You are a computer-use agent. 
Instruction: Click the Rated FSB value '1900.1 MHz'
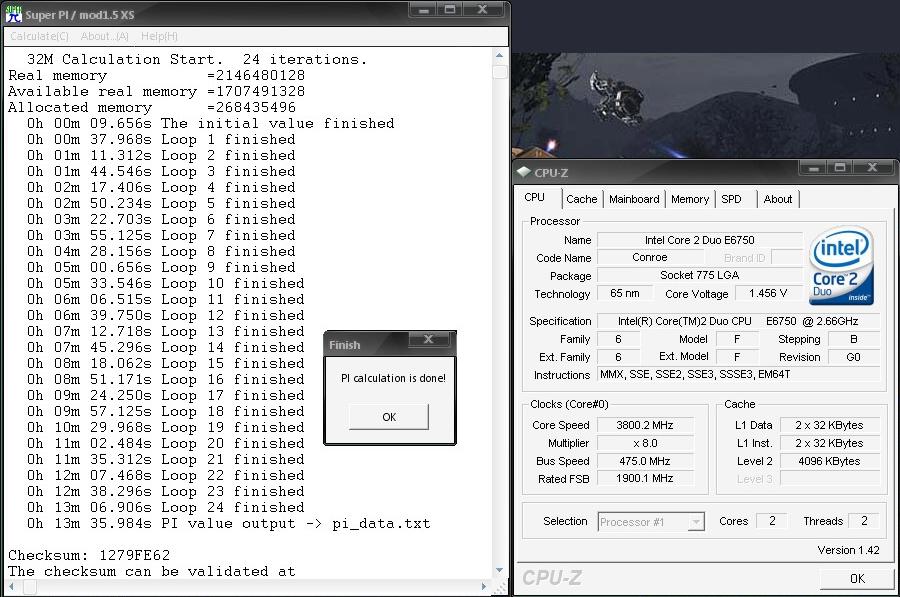pos(645,478)
